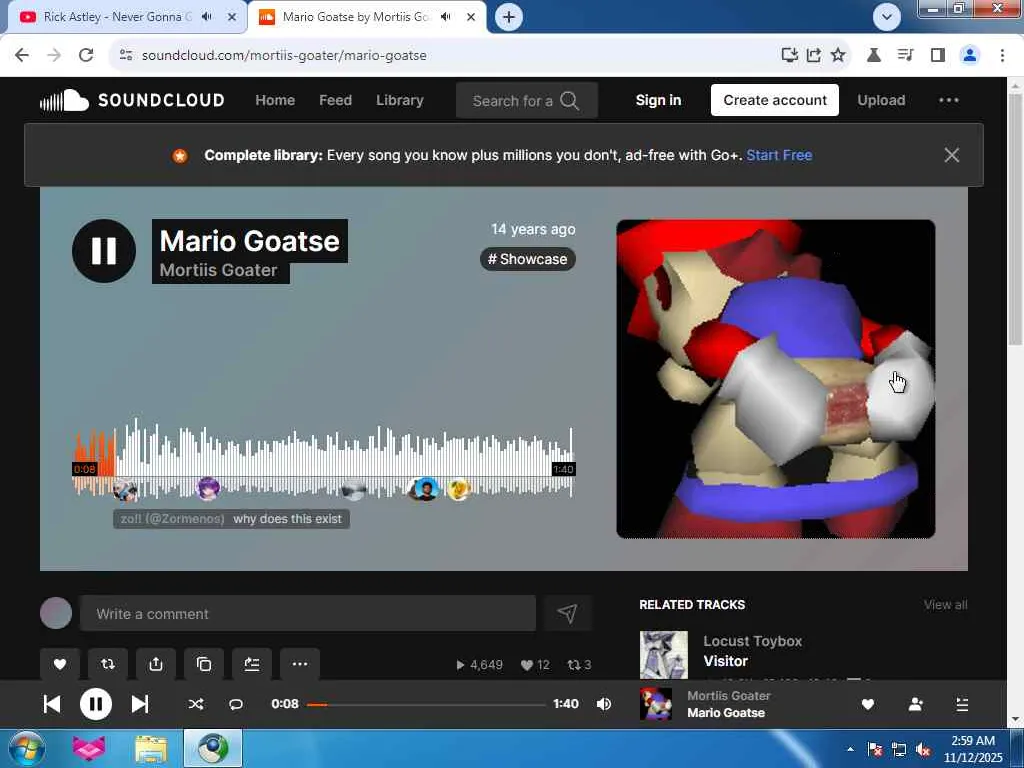1024x768 pixels.
Task: Open the Chrome profile avatar
Action: (x=970, y=56)
